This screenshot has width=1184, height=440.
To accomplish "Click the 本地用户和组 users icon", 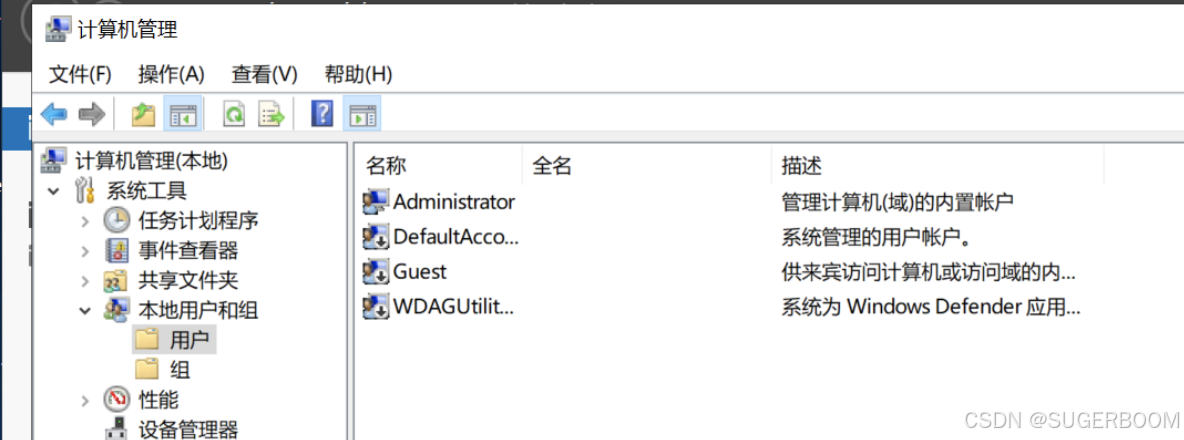I will 117,310.
